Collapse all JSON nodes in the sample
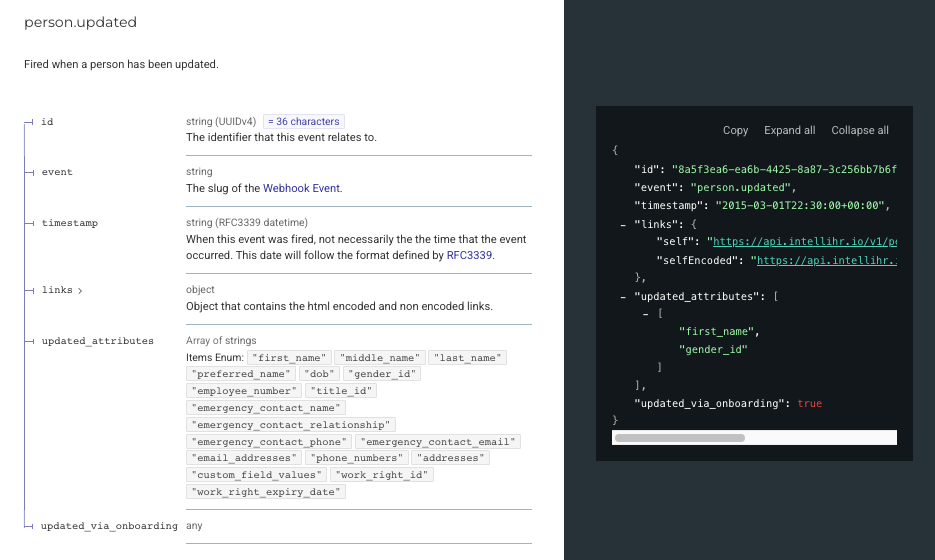 click(x=859, y=130)
